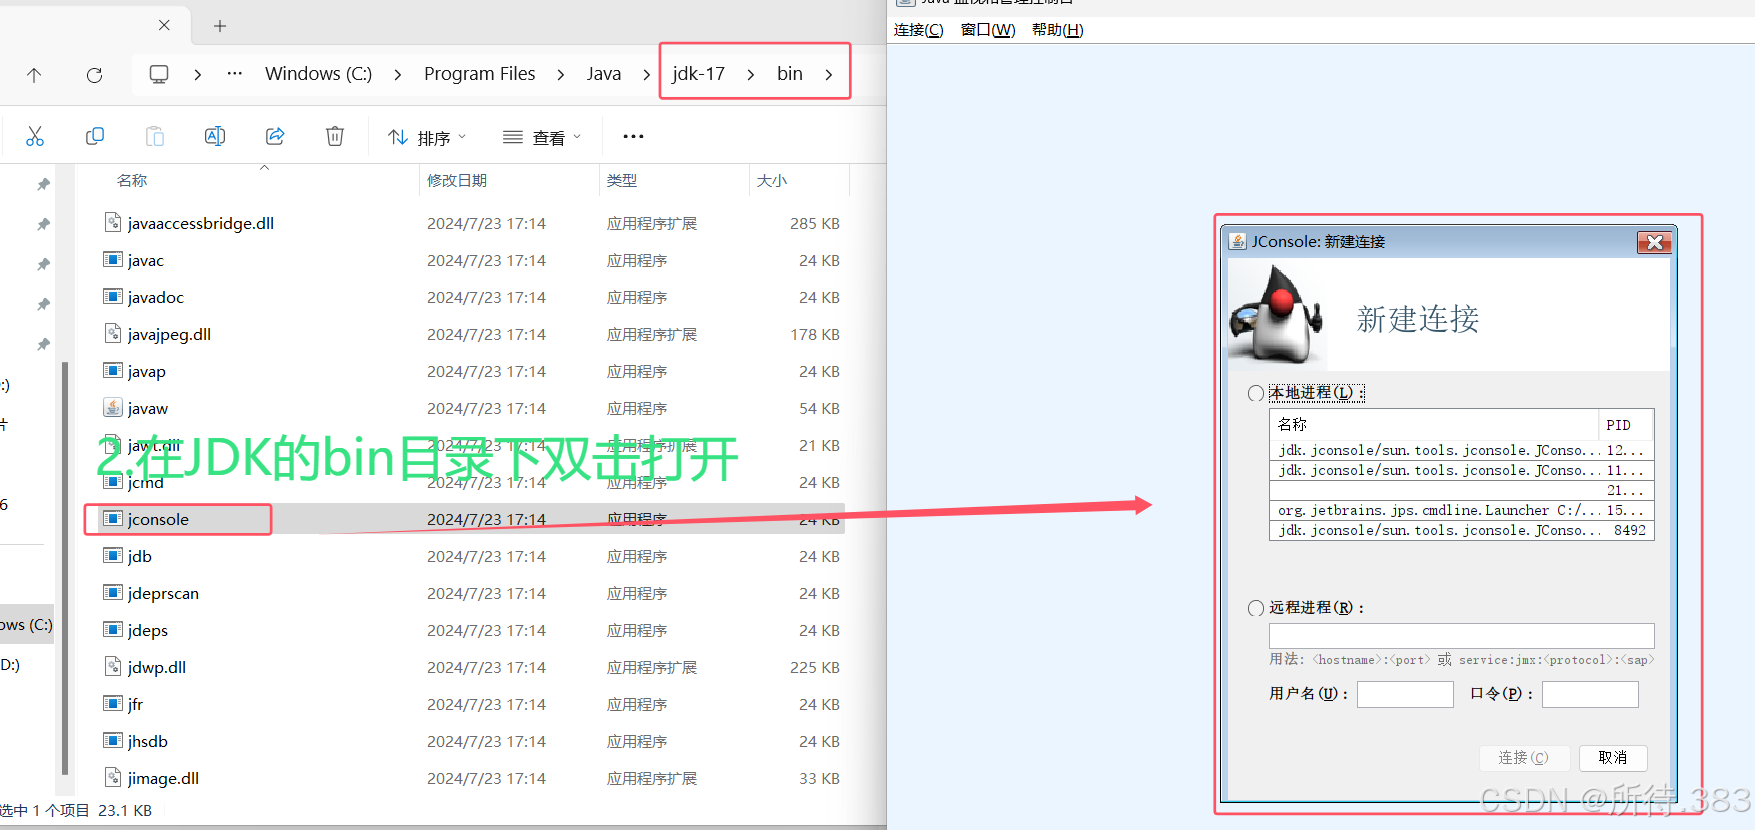Select the jimage.dll file icon
1755x830 pixels.
pyautogui.click(x=113, y=778)
